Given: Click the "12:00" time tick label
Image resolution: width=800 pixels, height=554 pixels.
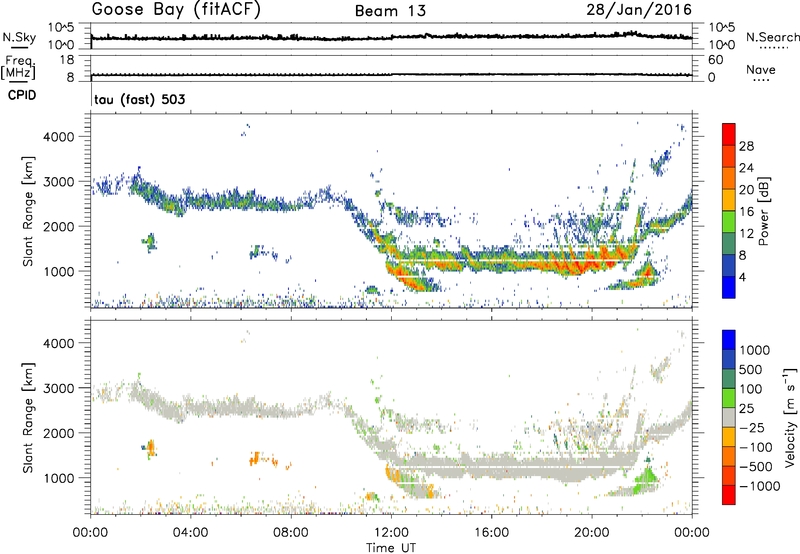Looking at the screenshot, I should (391, 533).
